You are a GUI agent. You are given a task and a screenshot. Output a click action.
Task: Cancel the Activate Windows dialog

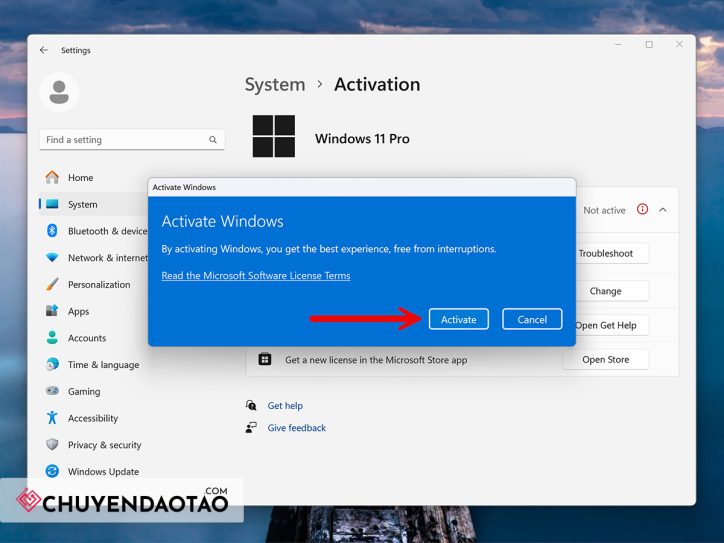click(532, 319)
